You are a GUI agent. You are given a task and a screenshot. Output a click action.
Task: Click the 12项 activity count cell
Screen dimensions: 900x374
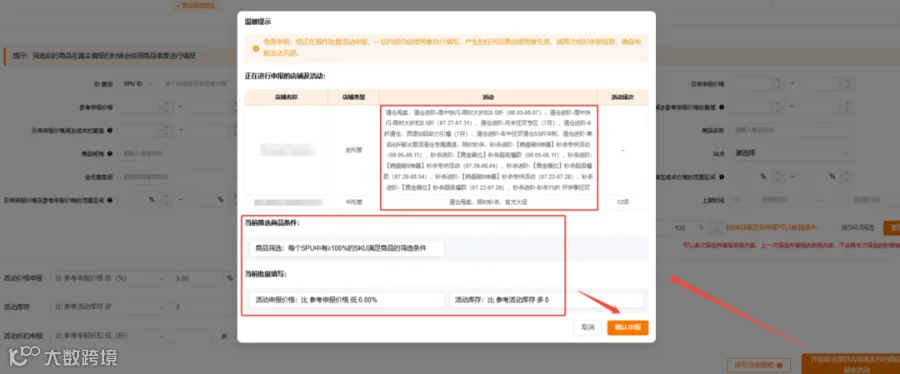(623, 202)
